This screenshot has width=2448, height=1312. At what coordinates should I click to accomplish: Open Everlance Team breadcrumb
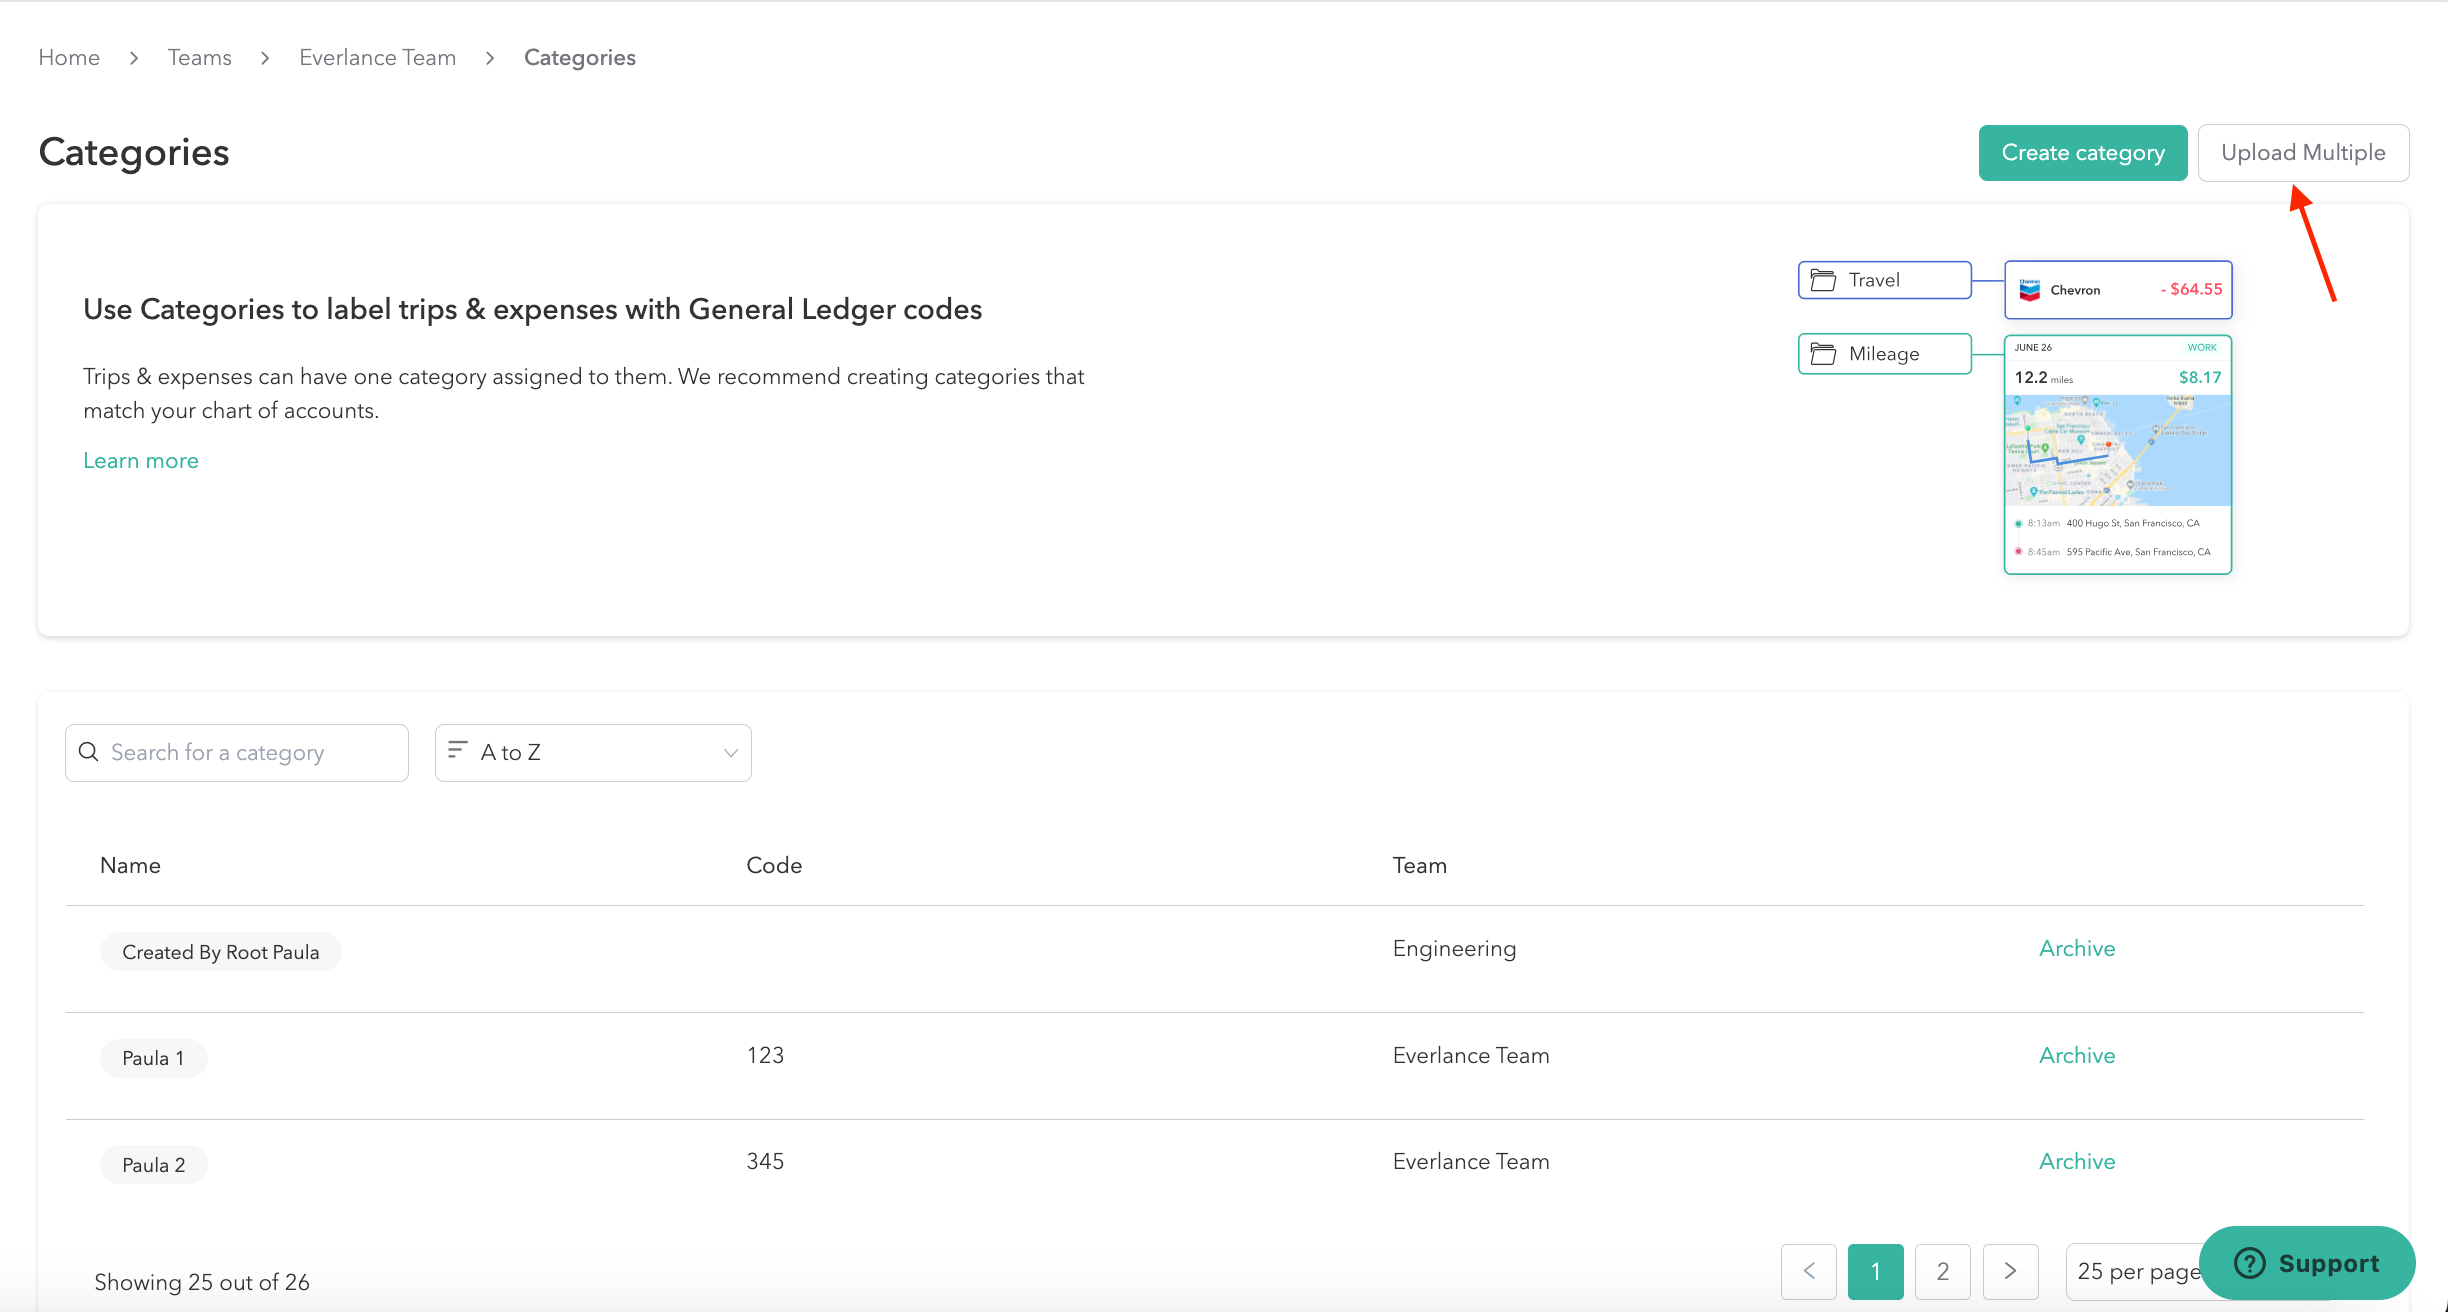377,58
